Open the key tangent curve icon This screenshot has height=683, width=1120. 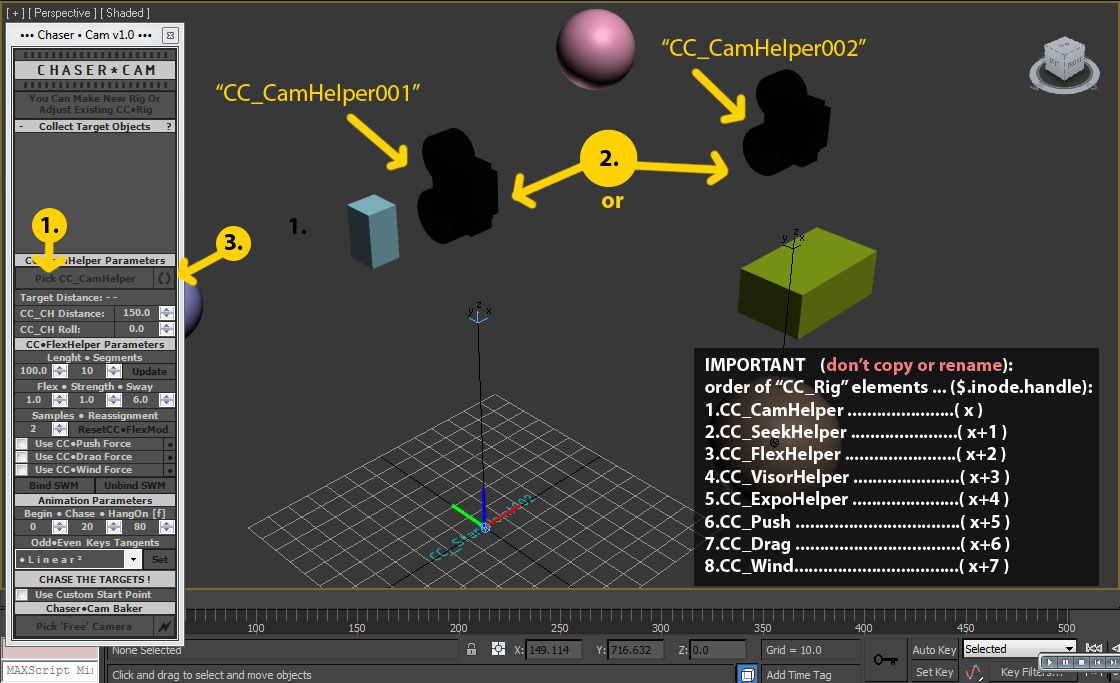(x=972, y=673)
